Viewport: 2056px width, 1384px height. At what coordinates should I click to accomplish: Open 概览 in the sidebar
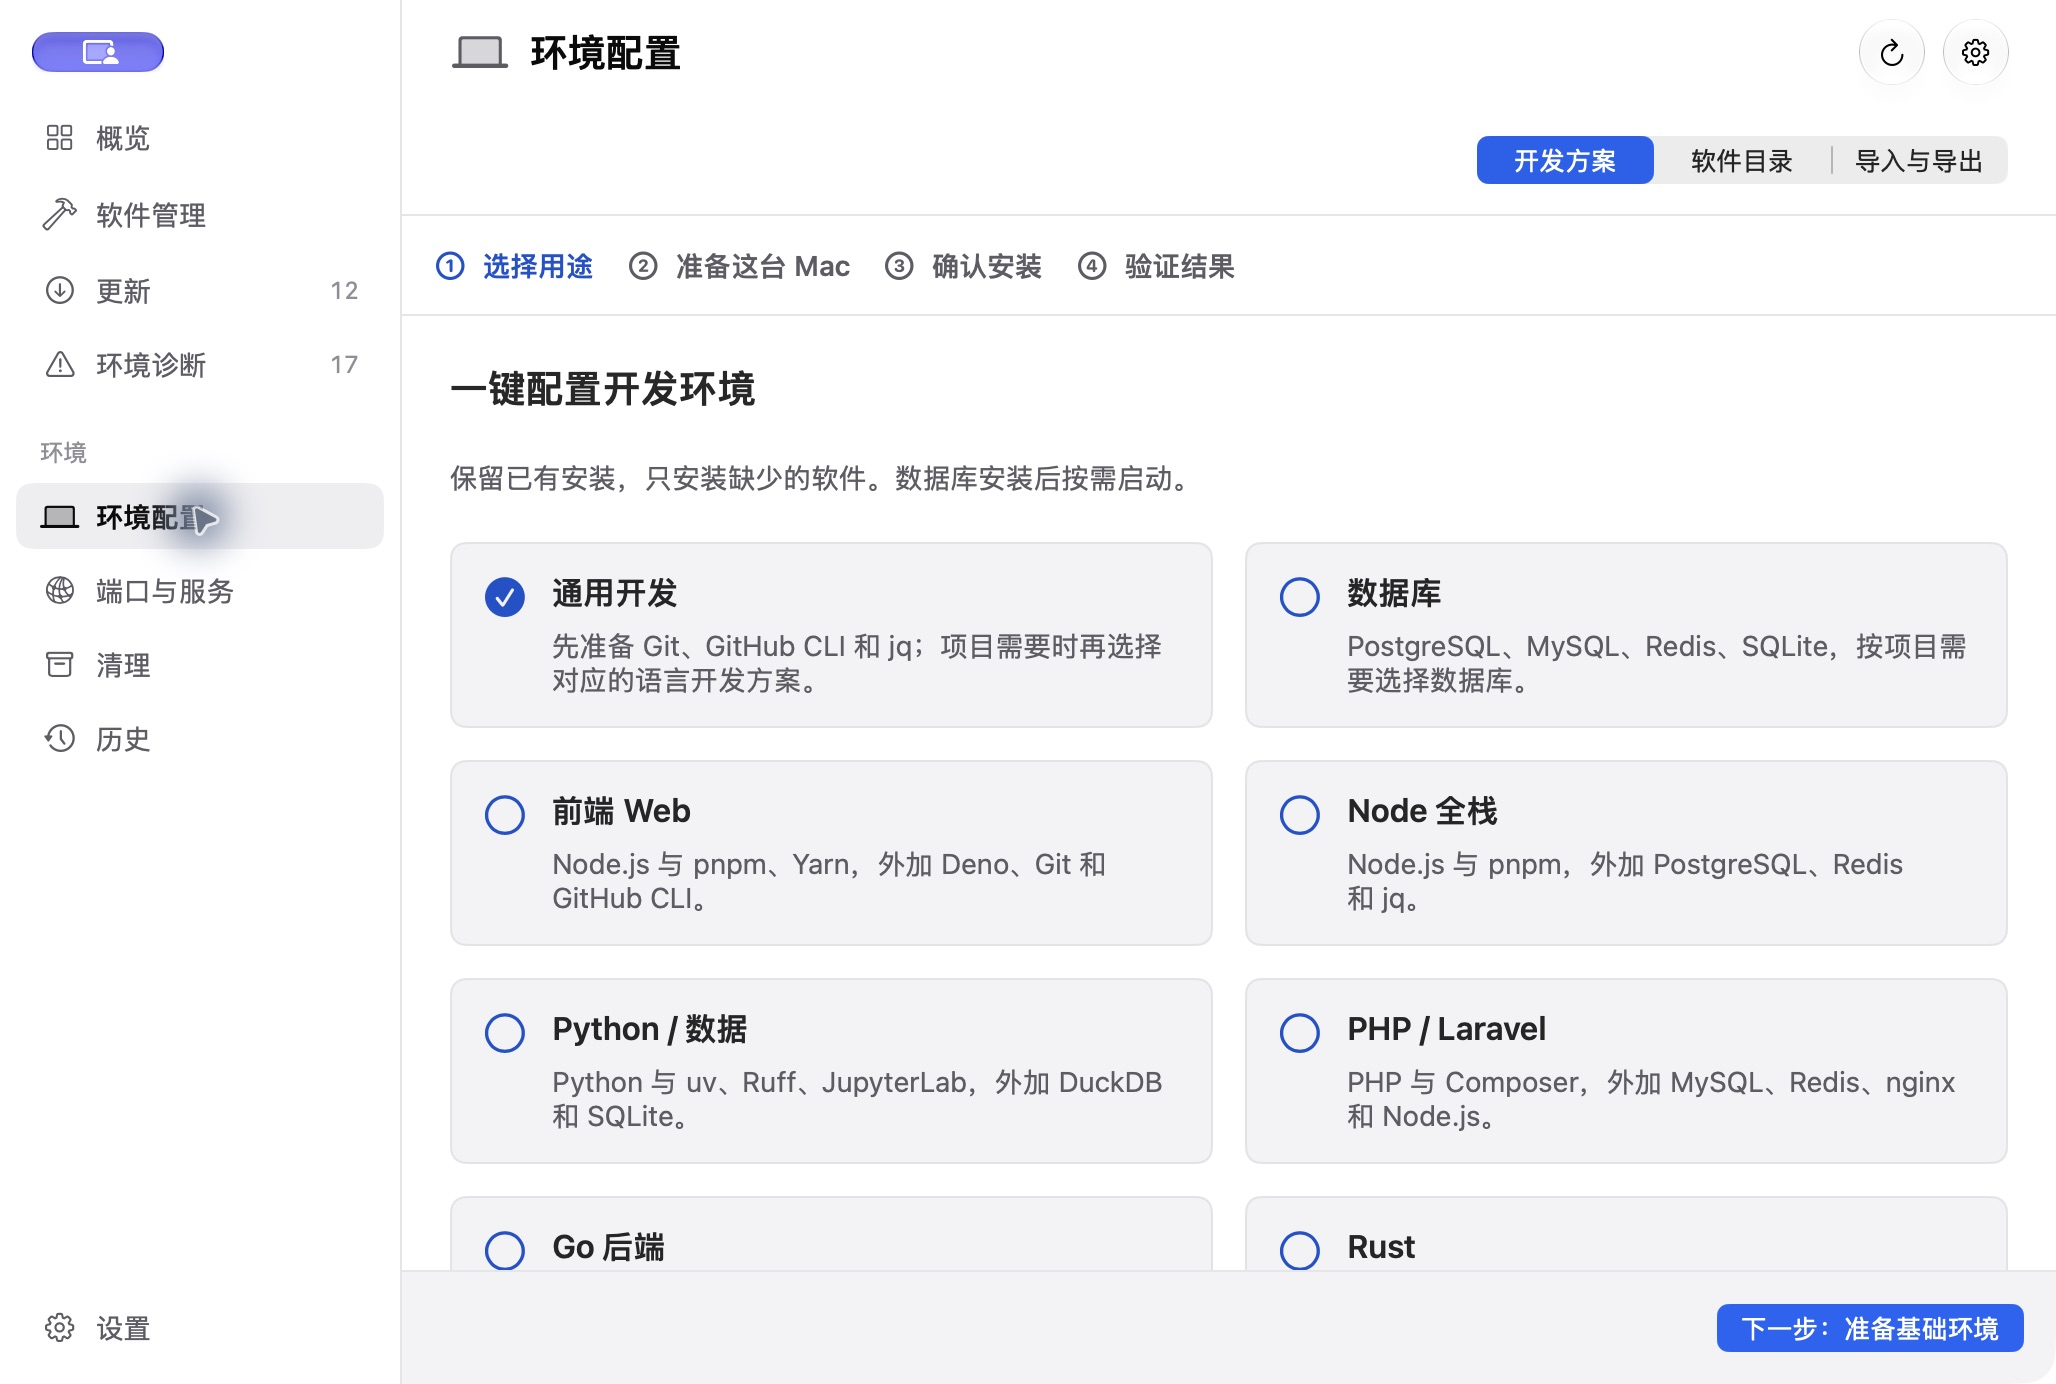[200, 138]
